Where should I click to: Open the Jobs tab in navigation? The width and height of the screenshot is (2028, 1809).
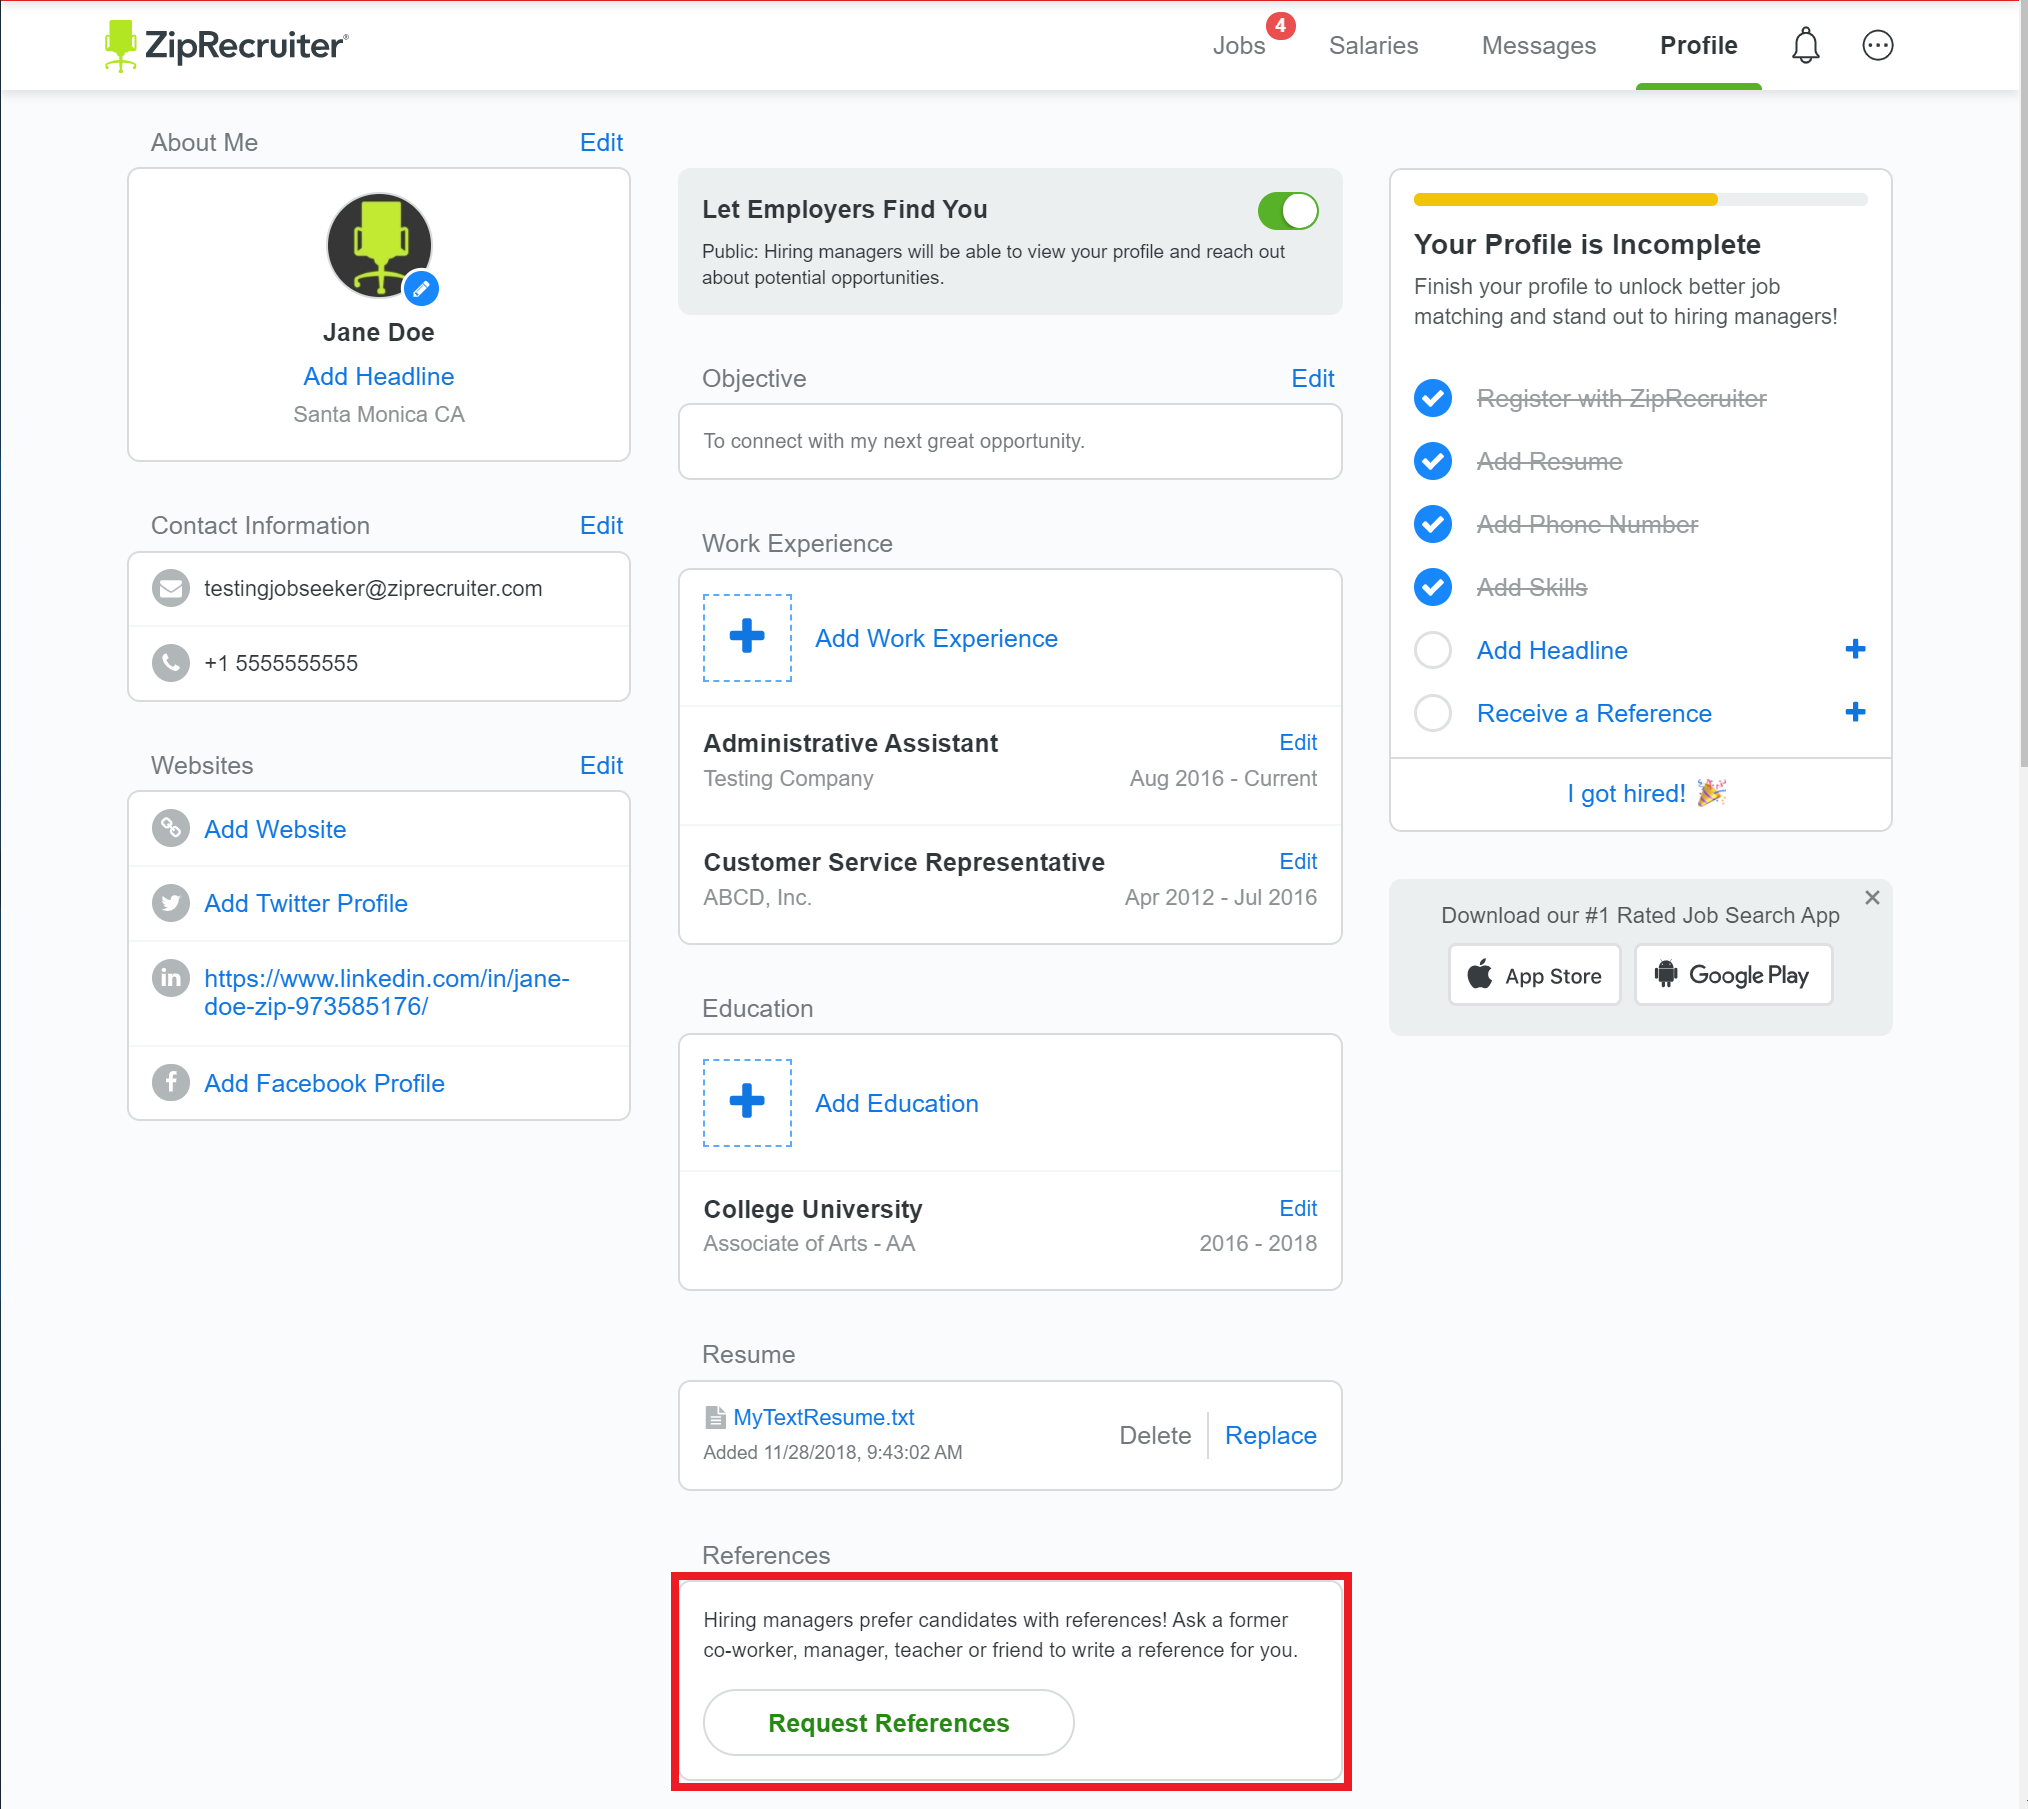1238,46
